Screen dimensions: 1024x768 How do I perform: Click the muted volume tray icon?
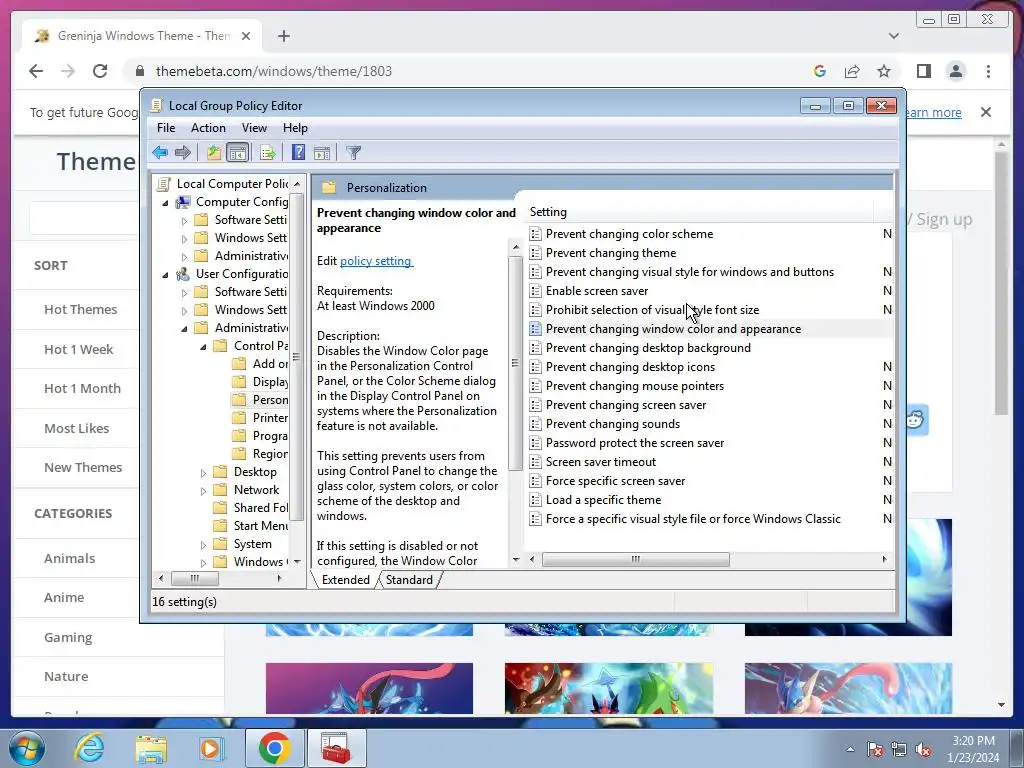tap(923, 750)
